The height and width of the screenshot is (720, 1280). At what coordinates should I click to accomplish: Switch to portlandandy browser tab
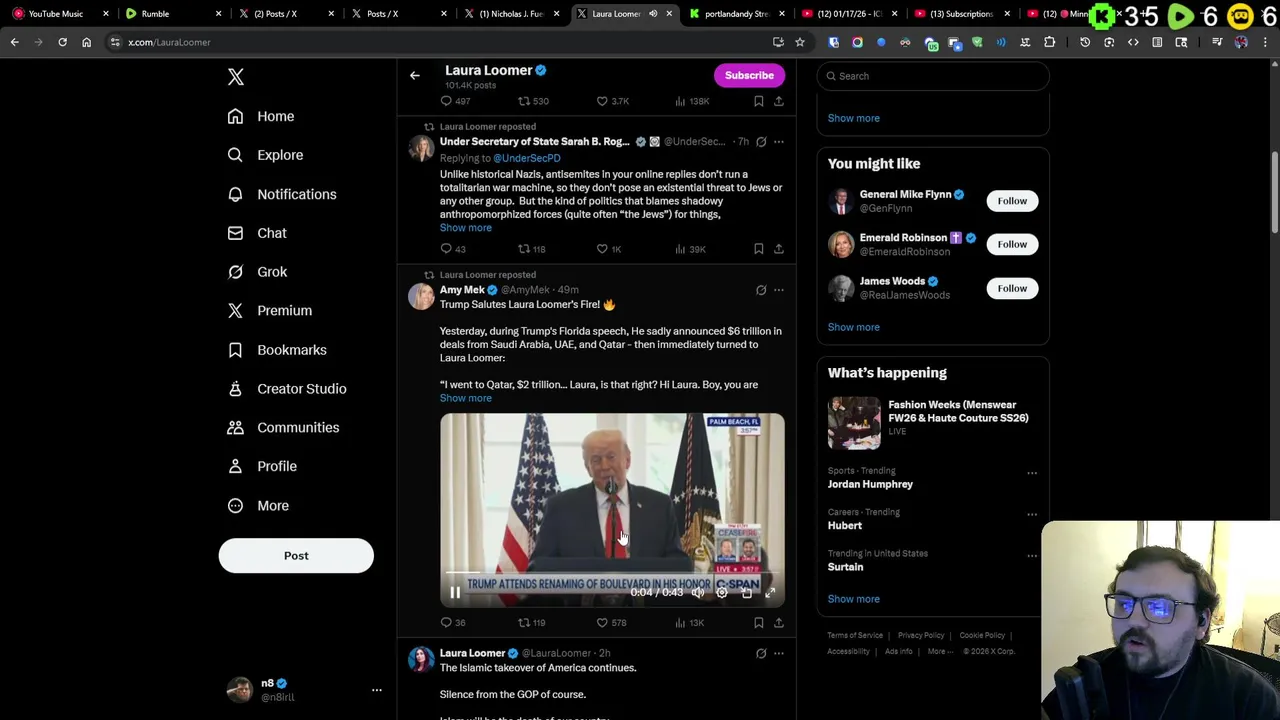736,14
